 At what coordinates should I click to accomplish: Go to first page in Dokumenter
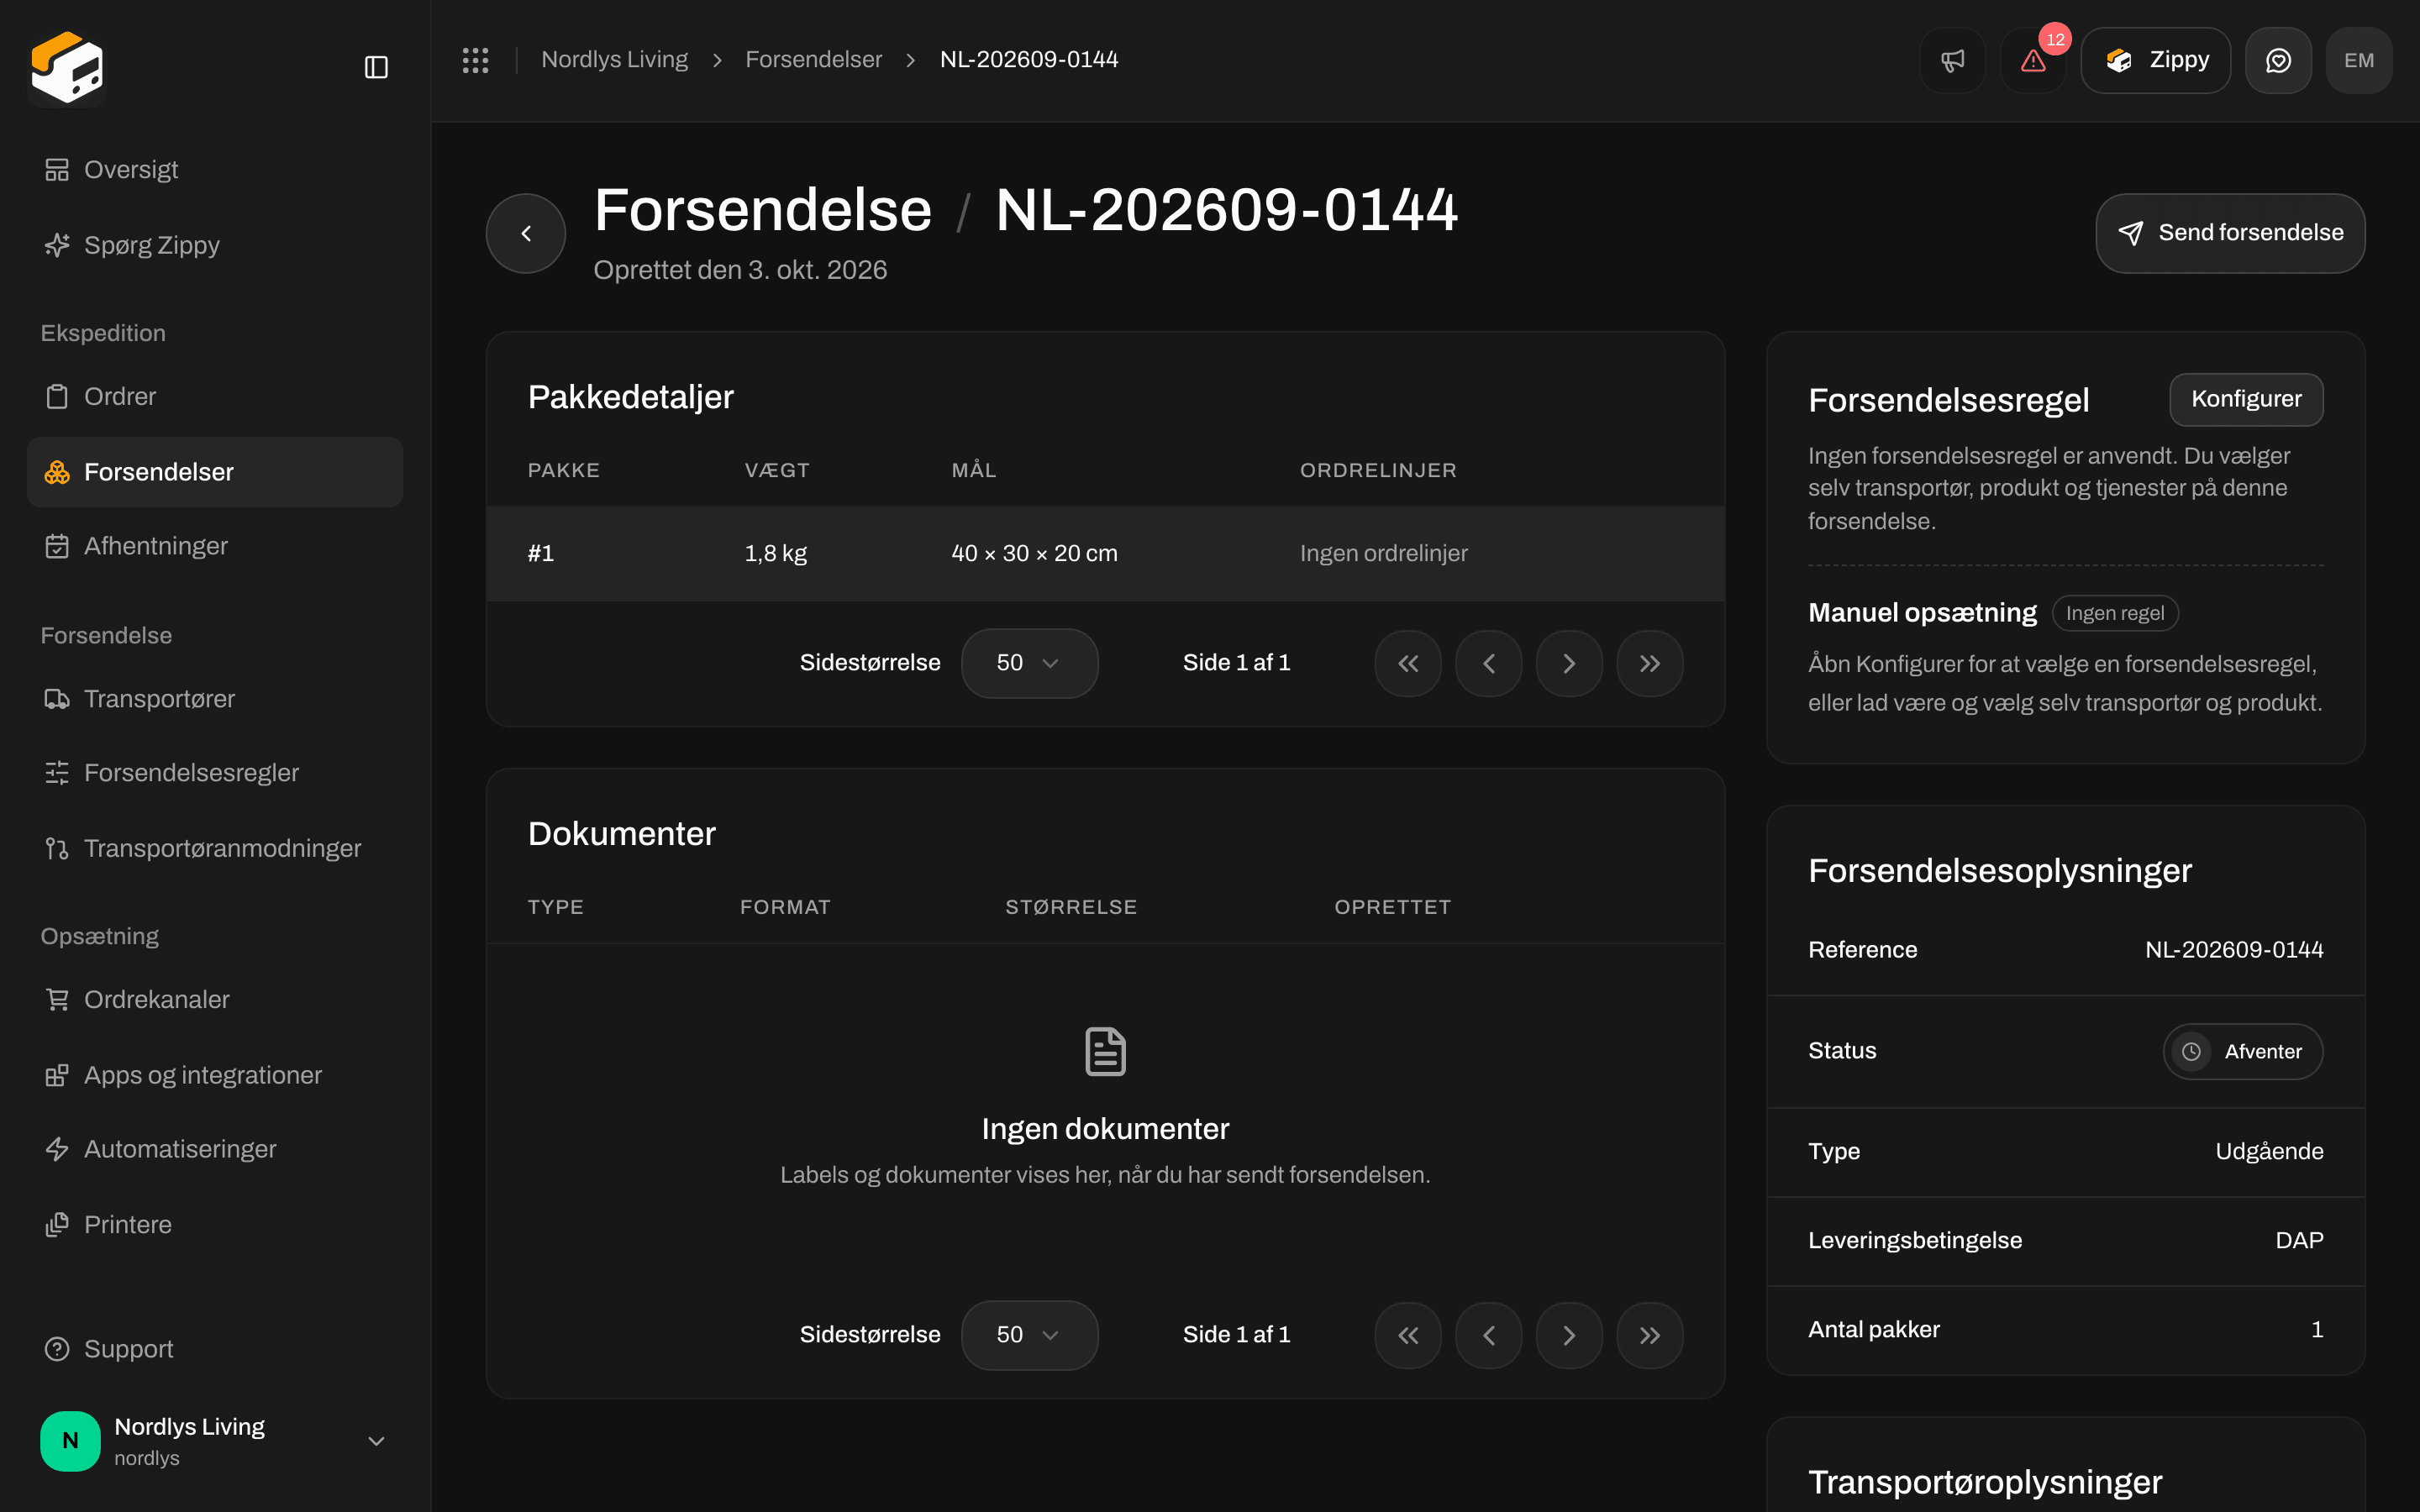1408,1335
